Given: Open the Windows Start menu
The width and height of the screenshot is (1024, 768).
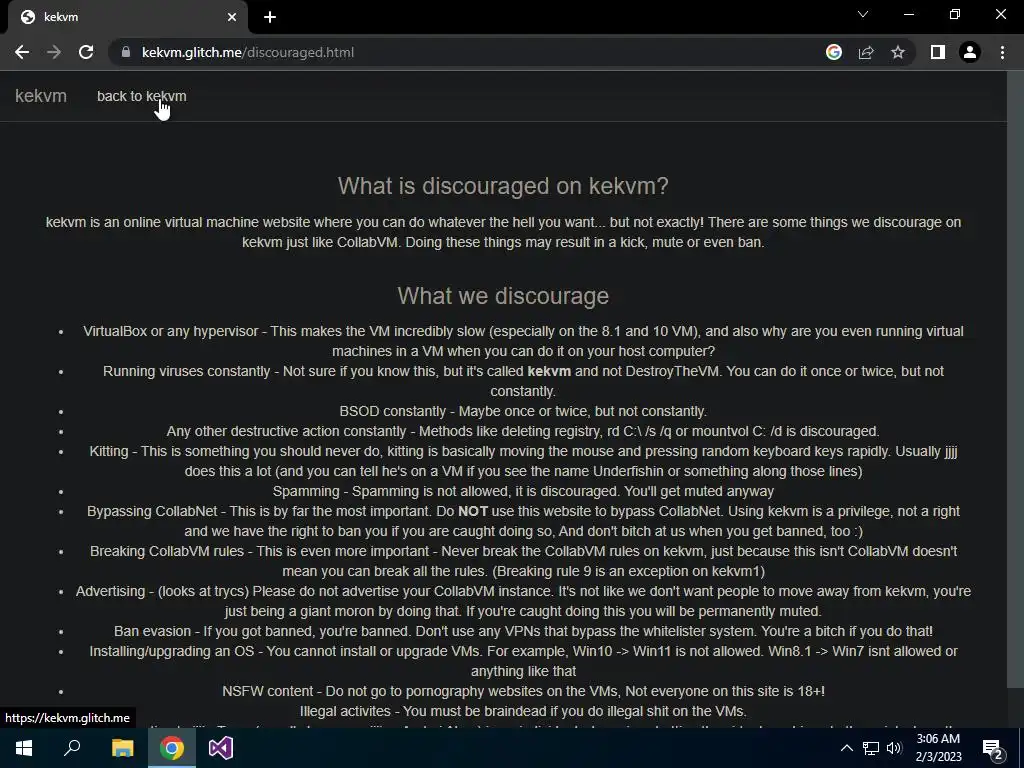Looking at the screenshot, I should pos(24,748).
